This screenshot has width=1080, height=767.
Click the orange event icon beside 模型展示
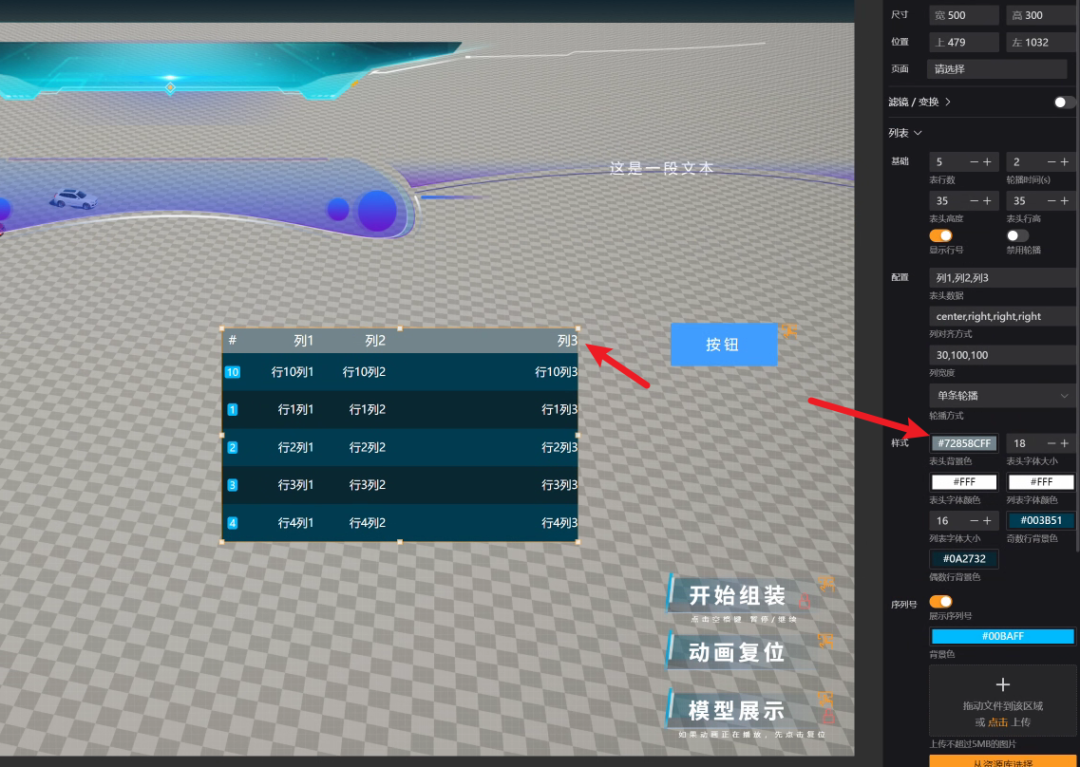[x=826, y=700]
